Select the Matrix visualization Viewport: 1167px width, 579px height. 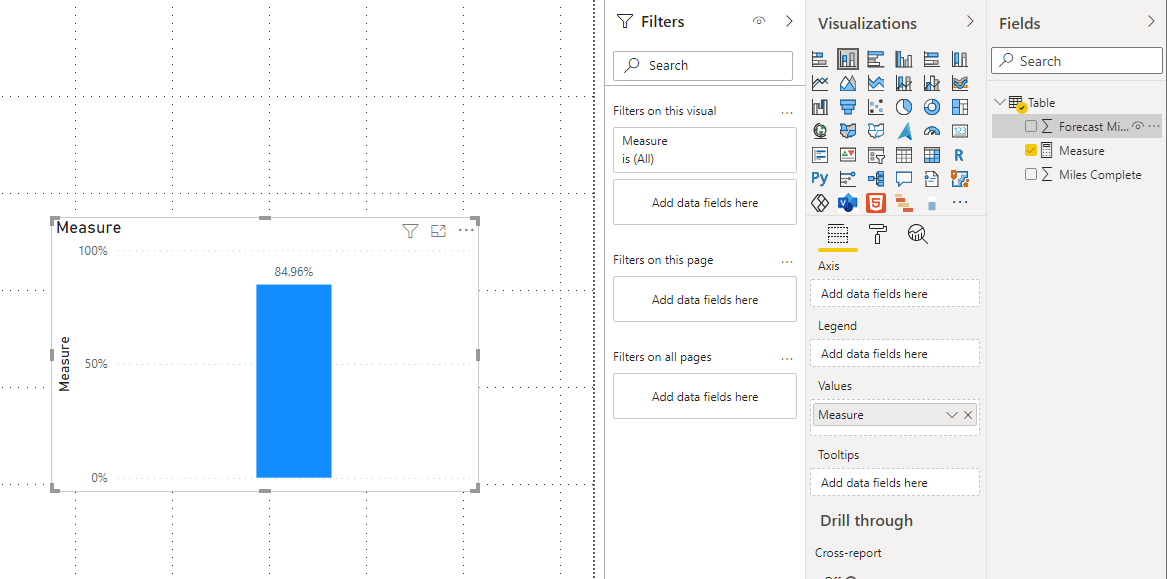pyautogui.click(x=932, y=155)
